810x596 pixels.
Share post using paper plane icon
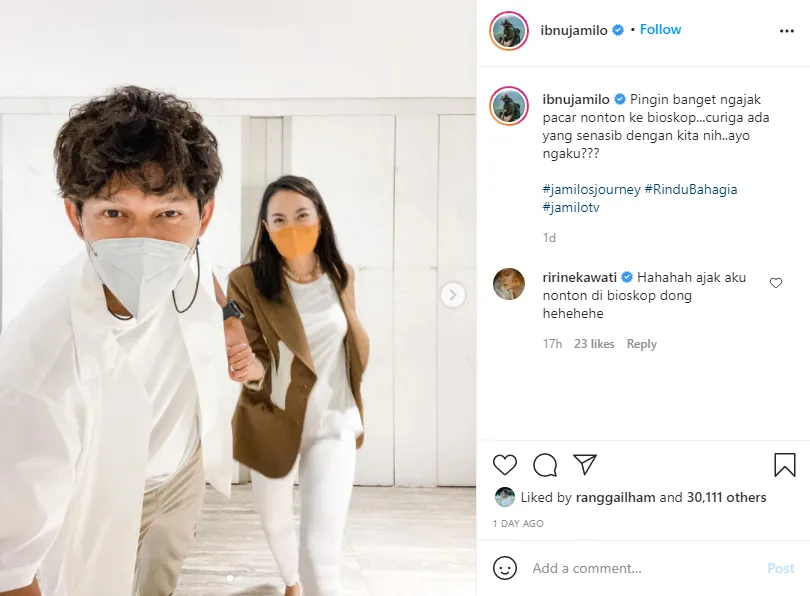point(585,464)
